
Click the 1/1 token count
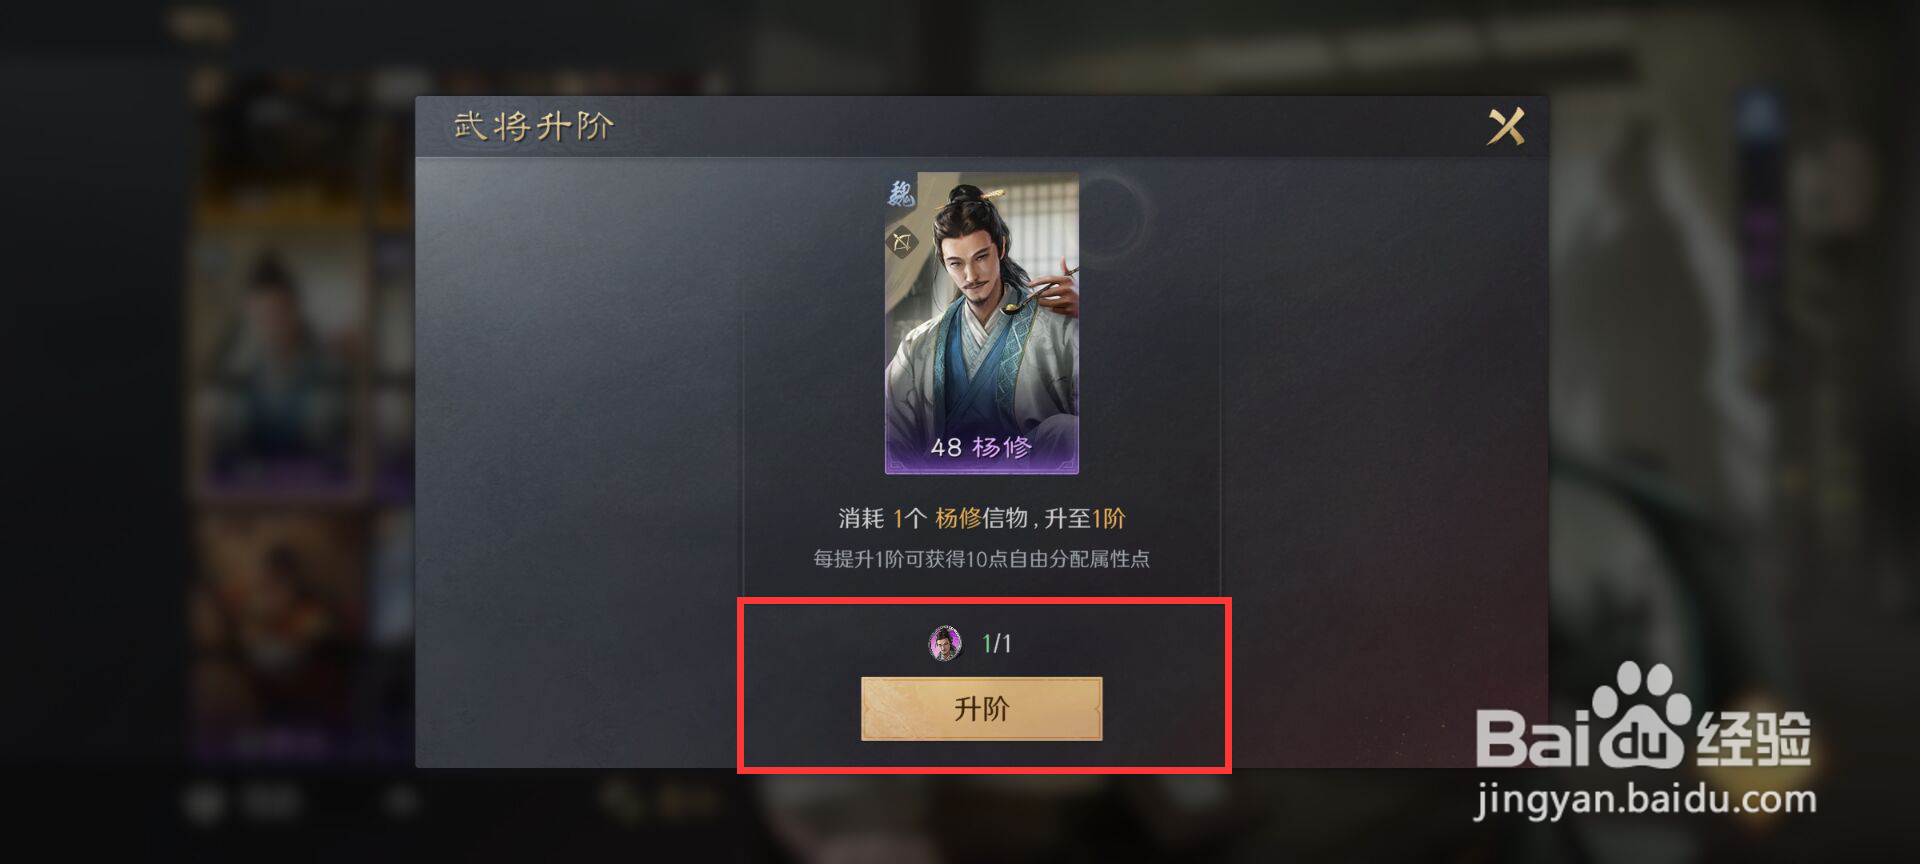coord(997,643)
